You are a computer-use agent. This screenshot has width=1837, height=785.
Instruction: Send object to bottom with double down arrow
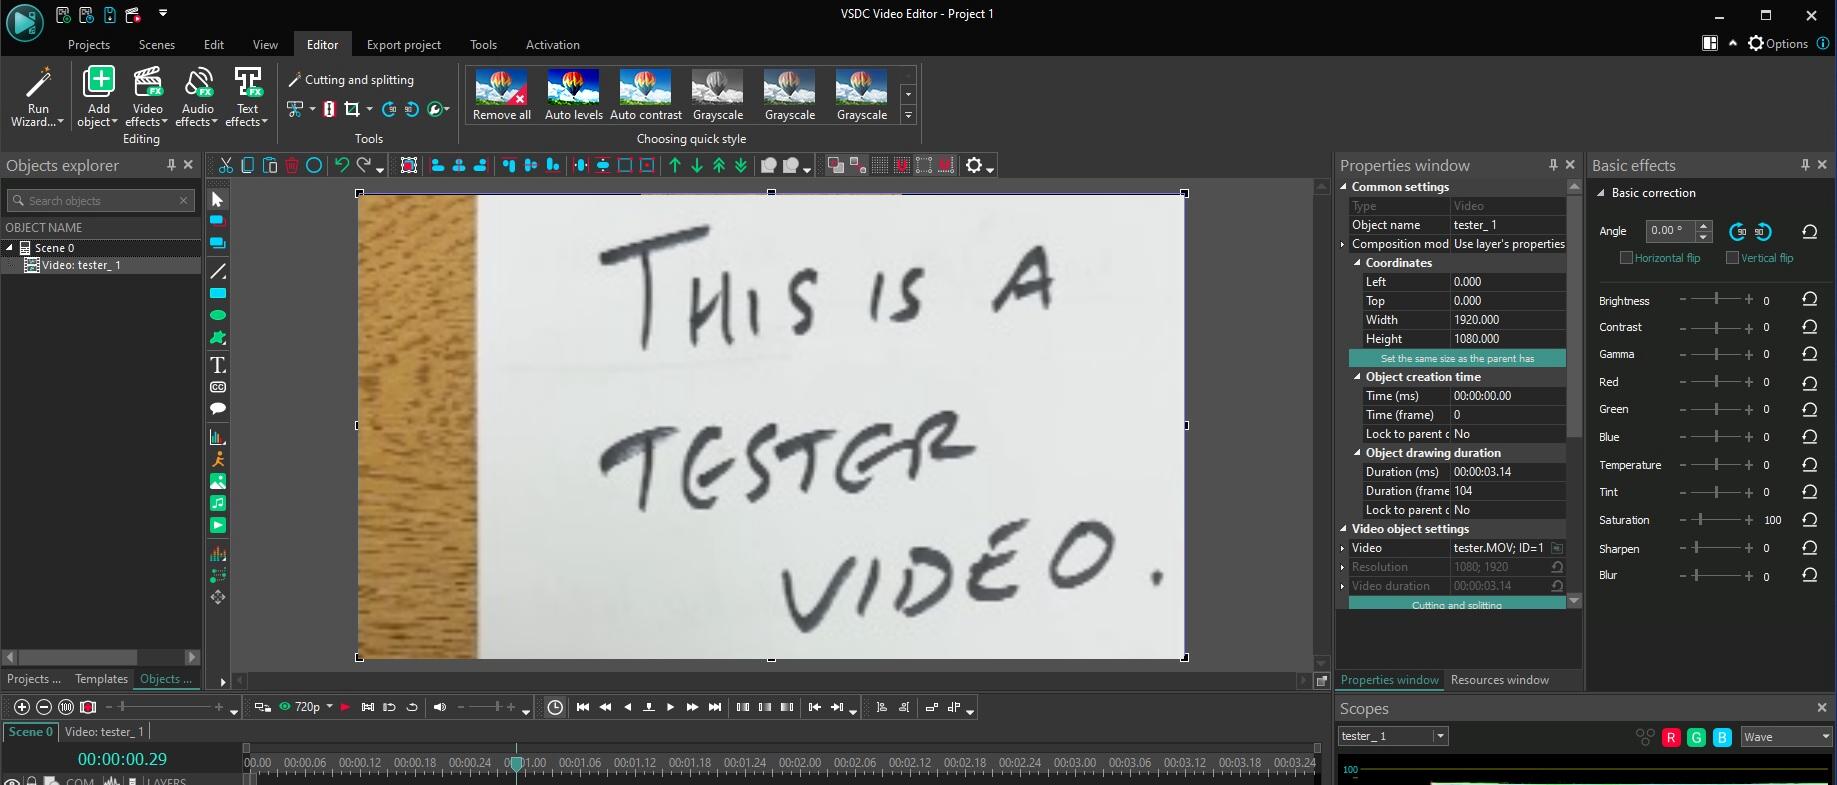click(741, 165)
